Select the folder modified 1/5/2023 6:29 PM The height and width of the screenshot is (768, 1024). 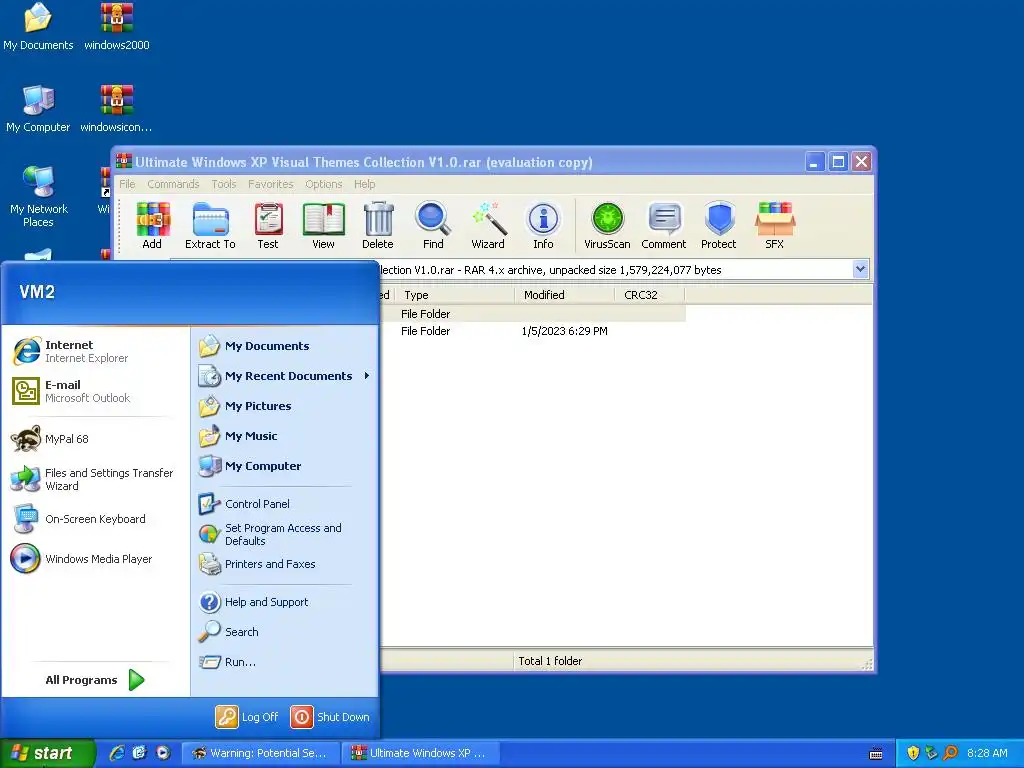tap(532, 331)
